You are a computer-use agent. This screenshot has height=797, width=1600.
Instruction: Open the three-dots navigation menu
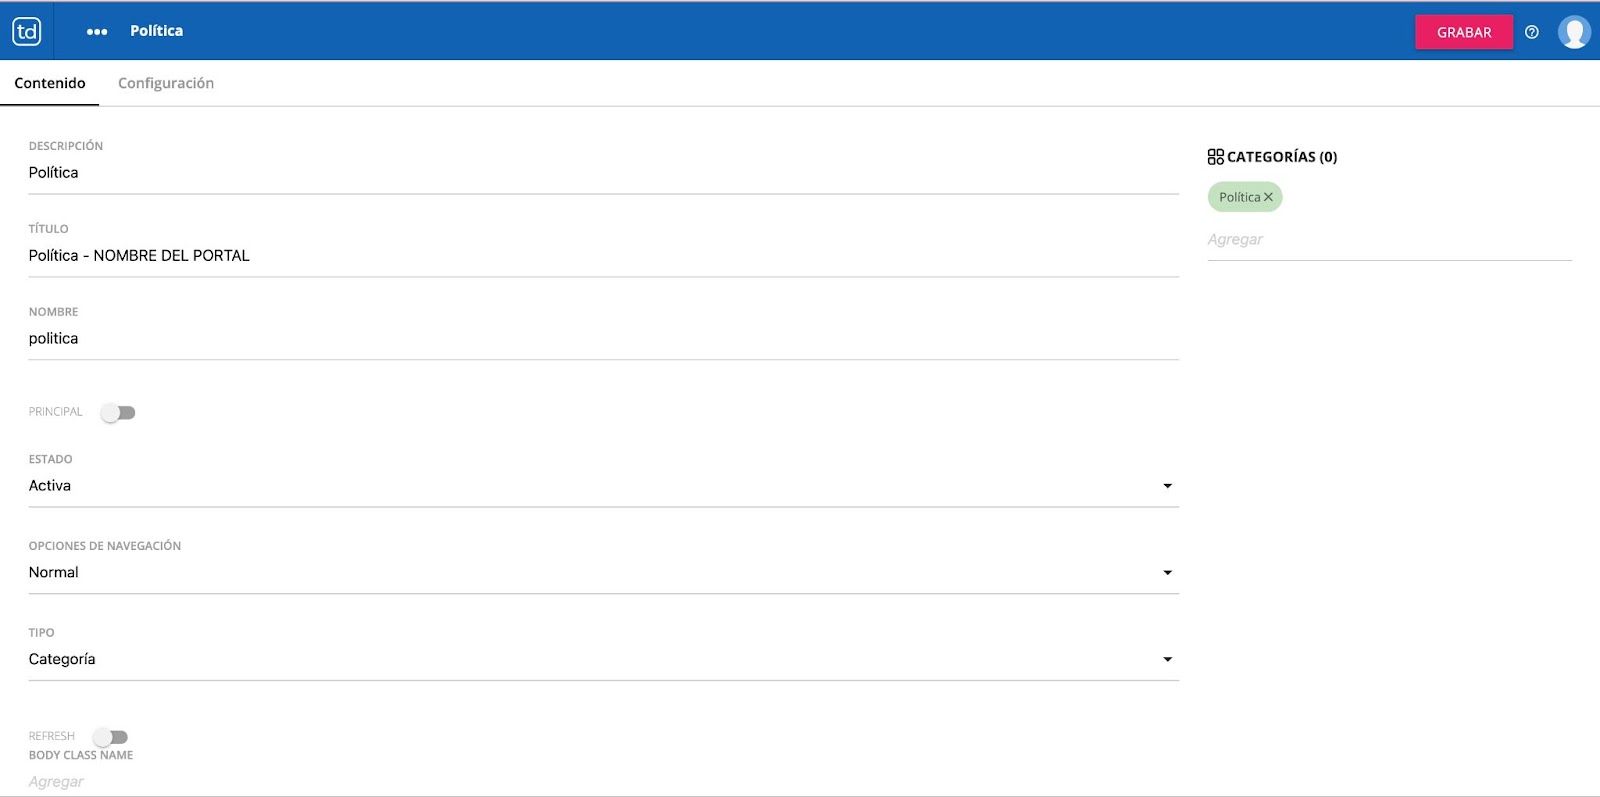pos(97,32)
